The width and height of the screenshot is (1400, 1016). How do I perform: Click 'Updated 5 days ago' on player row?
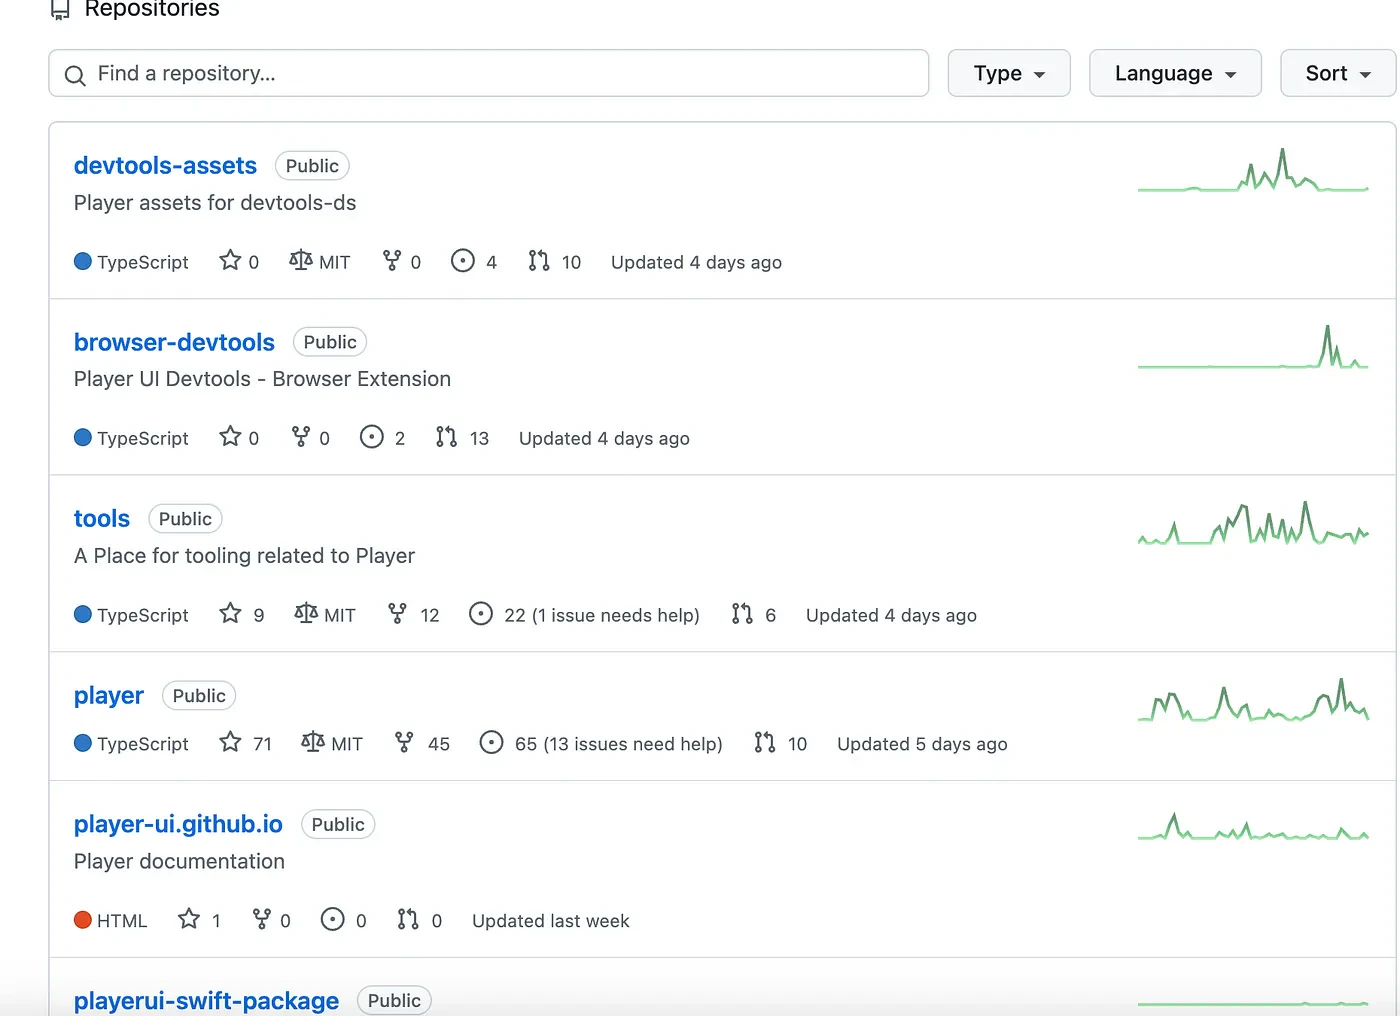922,744
